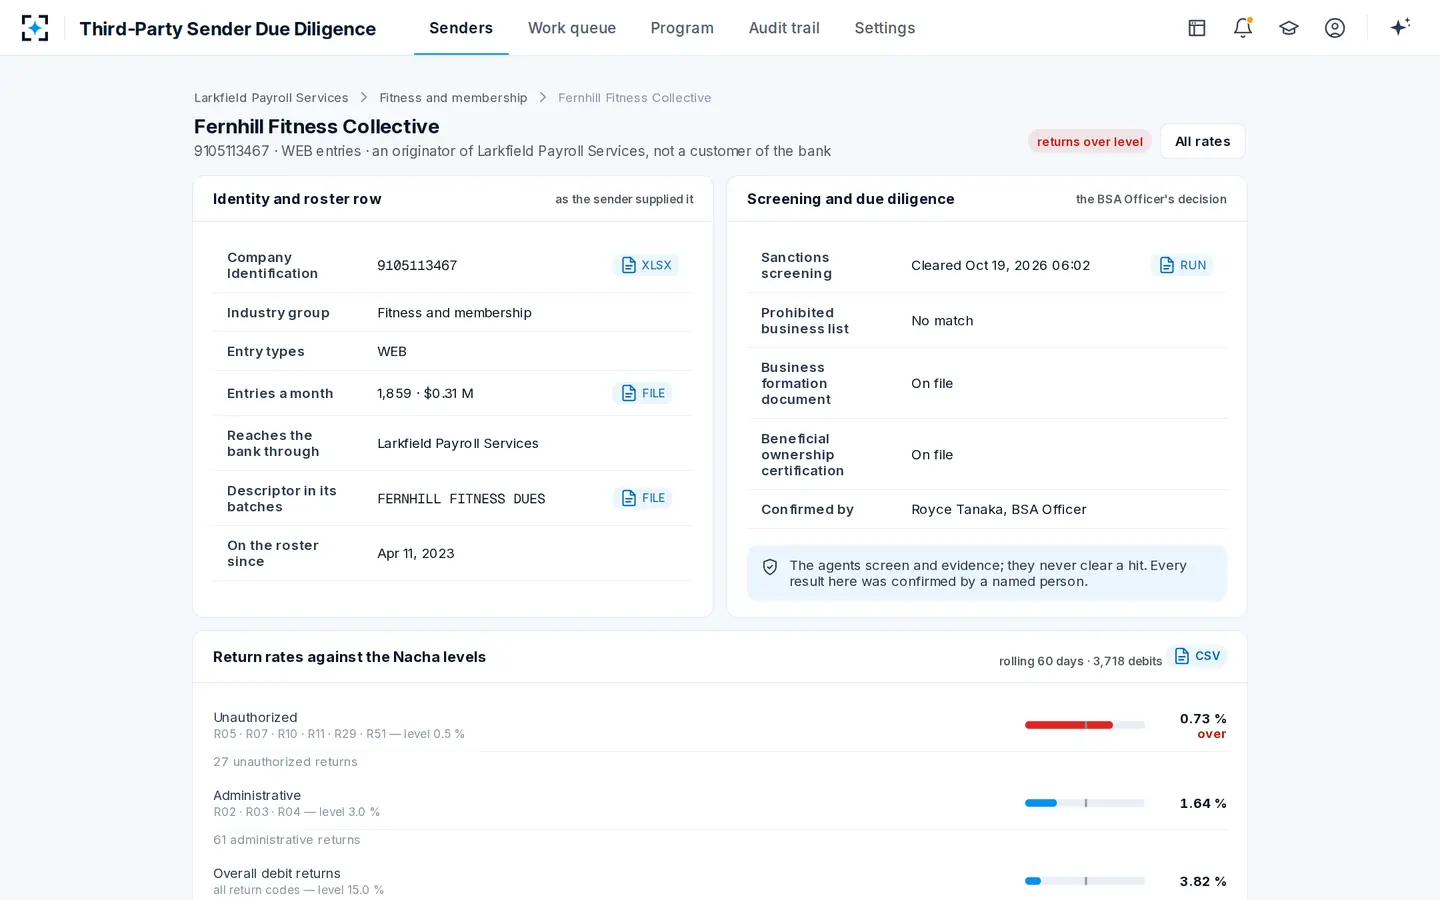
Task: Click the app logo icon
Action: pyautogui.click(x=35, y=28)
